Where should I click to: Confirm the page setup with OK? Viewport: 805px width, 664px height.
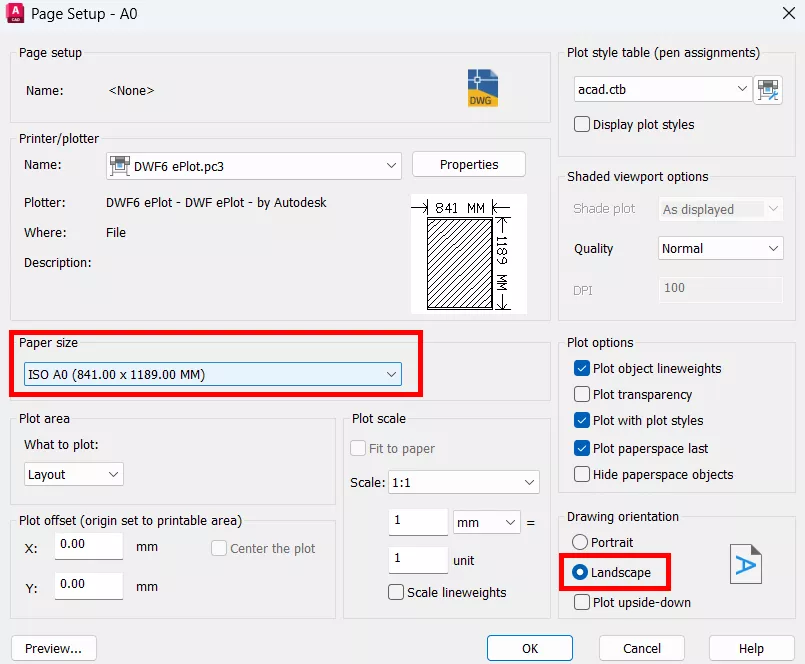(529, 648)
